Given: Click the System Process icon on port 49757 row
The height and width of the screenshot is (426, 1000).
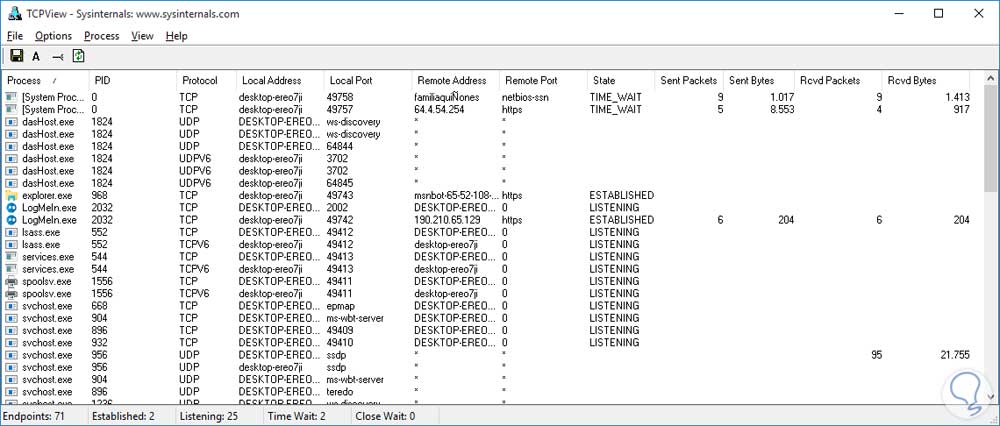Looking at the screenshot, I should pos(11,109).
